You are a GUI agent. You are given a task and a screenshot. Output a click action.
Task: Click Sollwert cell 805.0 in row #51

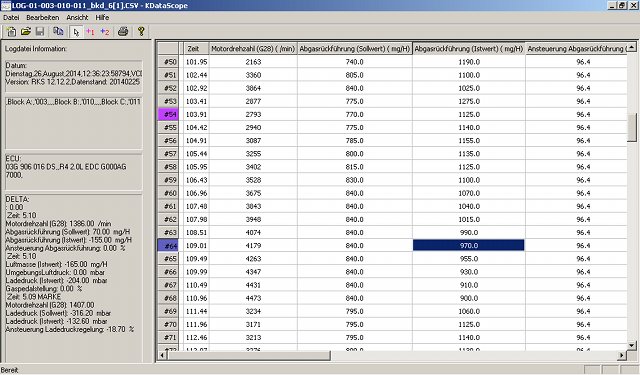[x=355, y=75]
